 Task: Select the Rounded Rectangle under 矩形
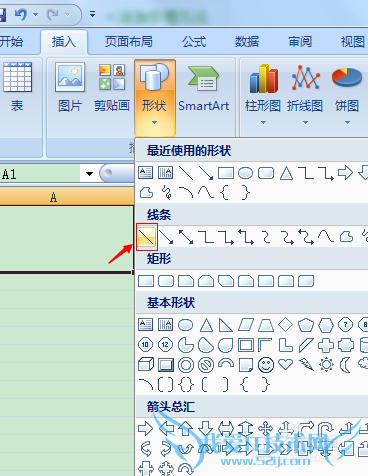click(x=166, y=281)
